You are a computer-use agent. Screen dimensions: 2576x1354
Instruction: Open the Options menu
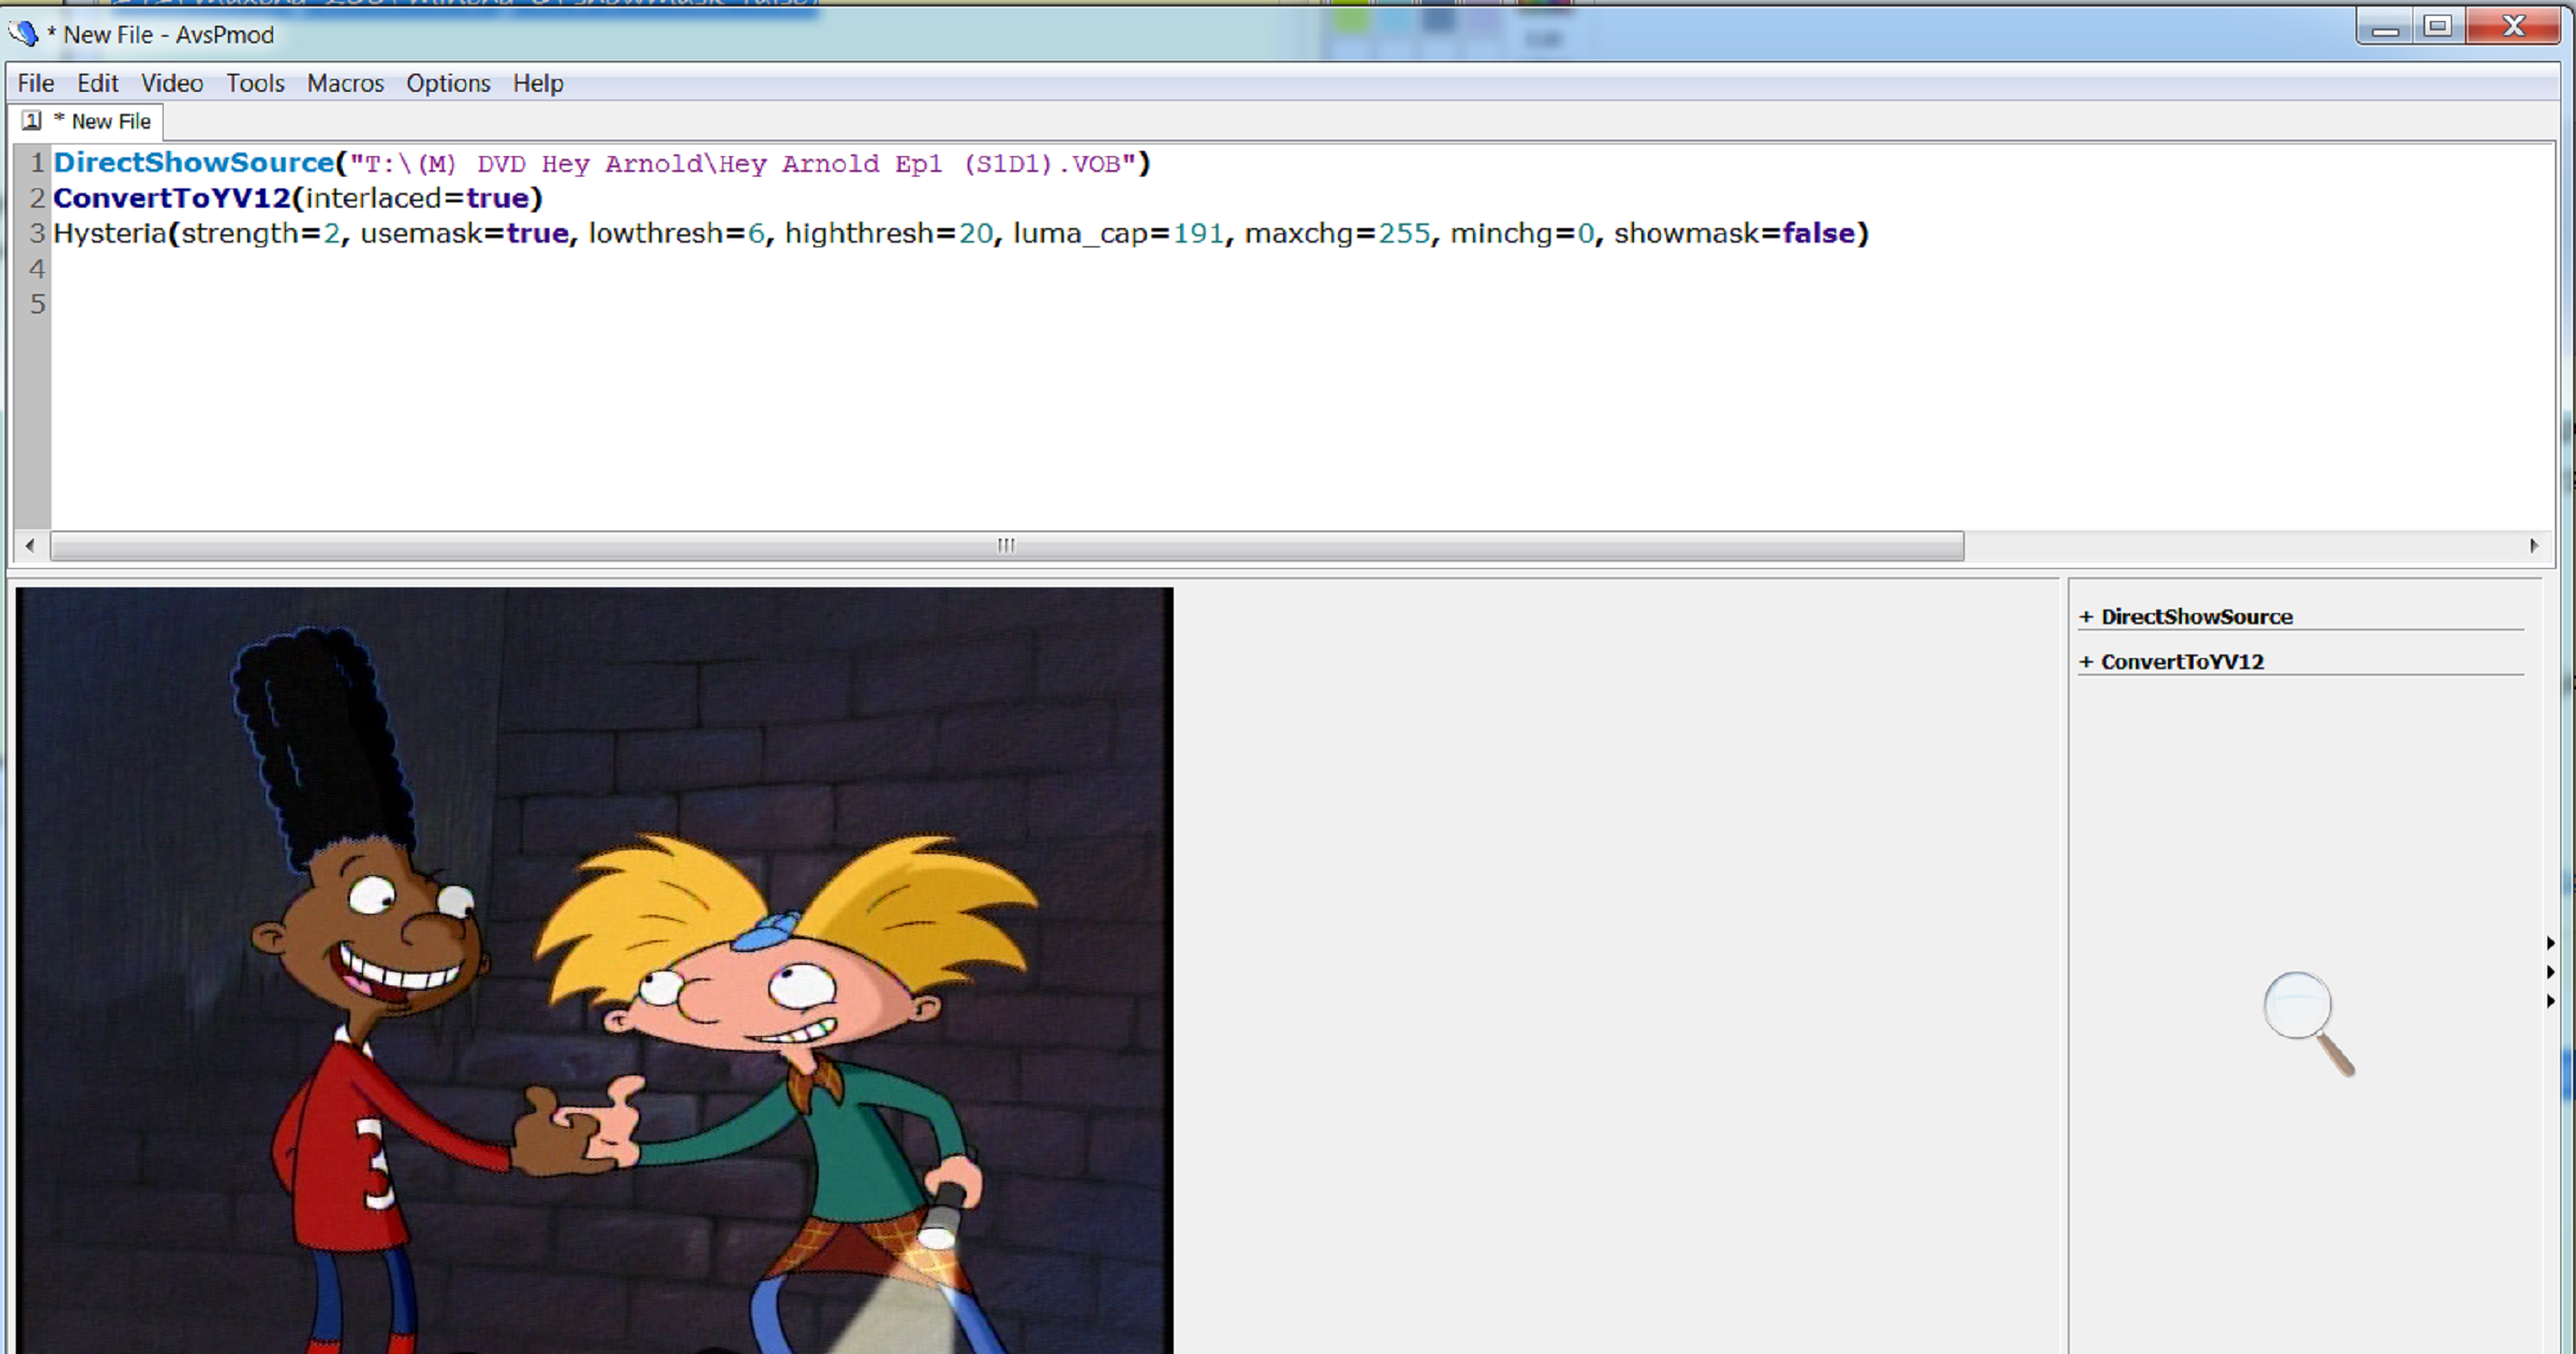click(x=448, y=83)
